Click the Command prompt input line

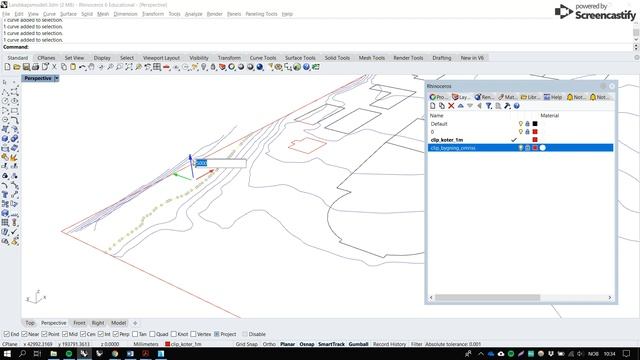click(x=318, y=47)
